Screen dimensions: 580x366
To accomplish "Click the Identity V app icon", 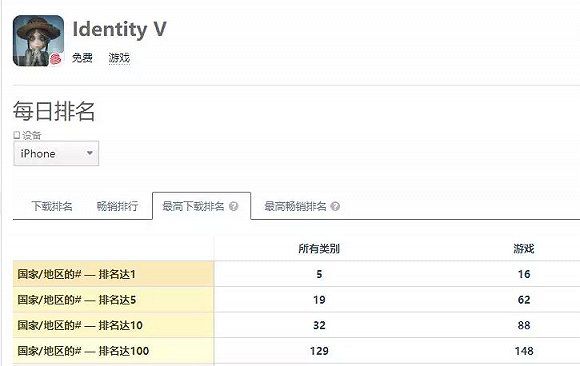I will (38, 41).
